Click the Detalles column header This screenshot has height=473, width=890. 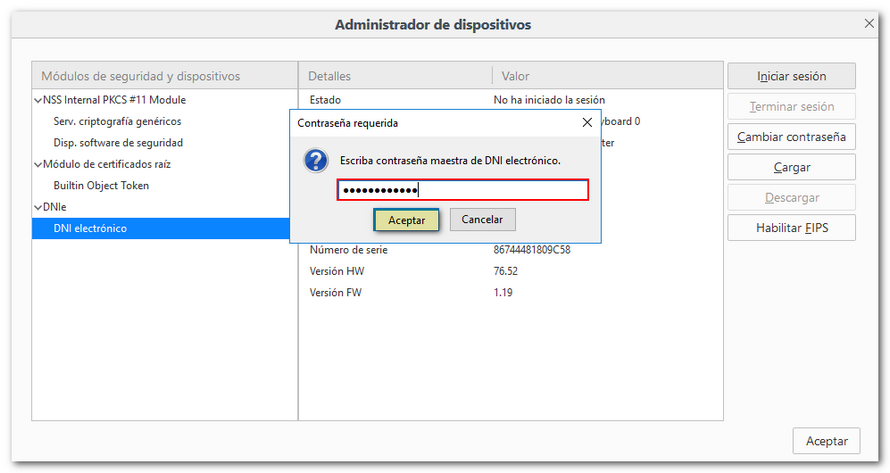pos(330,76)
